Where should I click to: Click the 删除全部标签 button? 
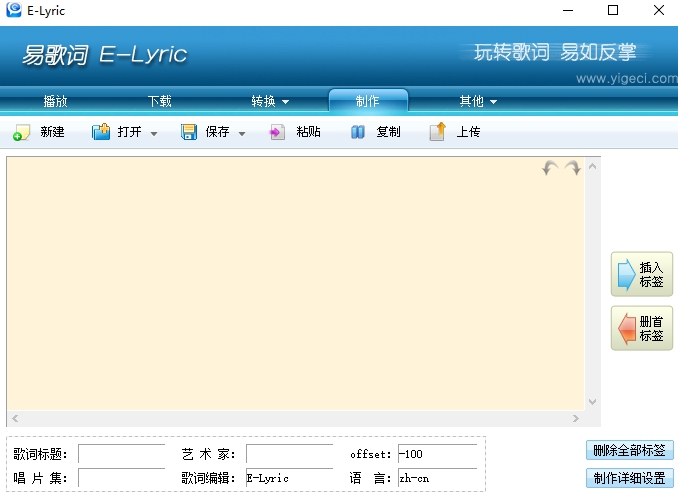click(630, 450)
